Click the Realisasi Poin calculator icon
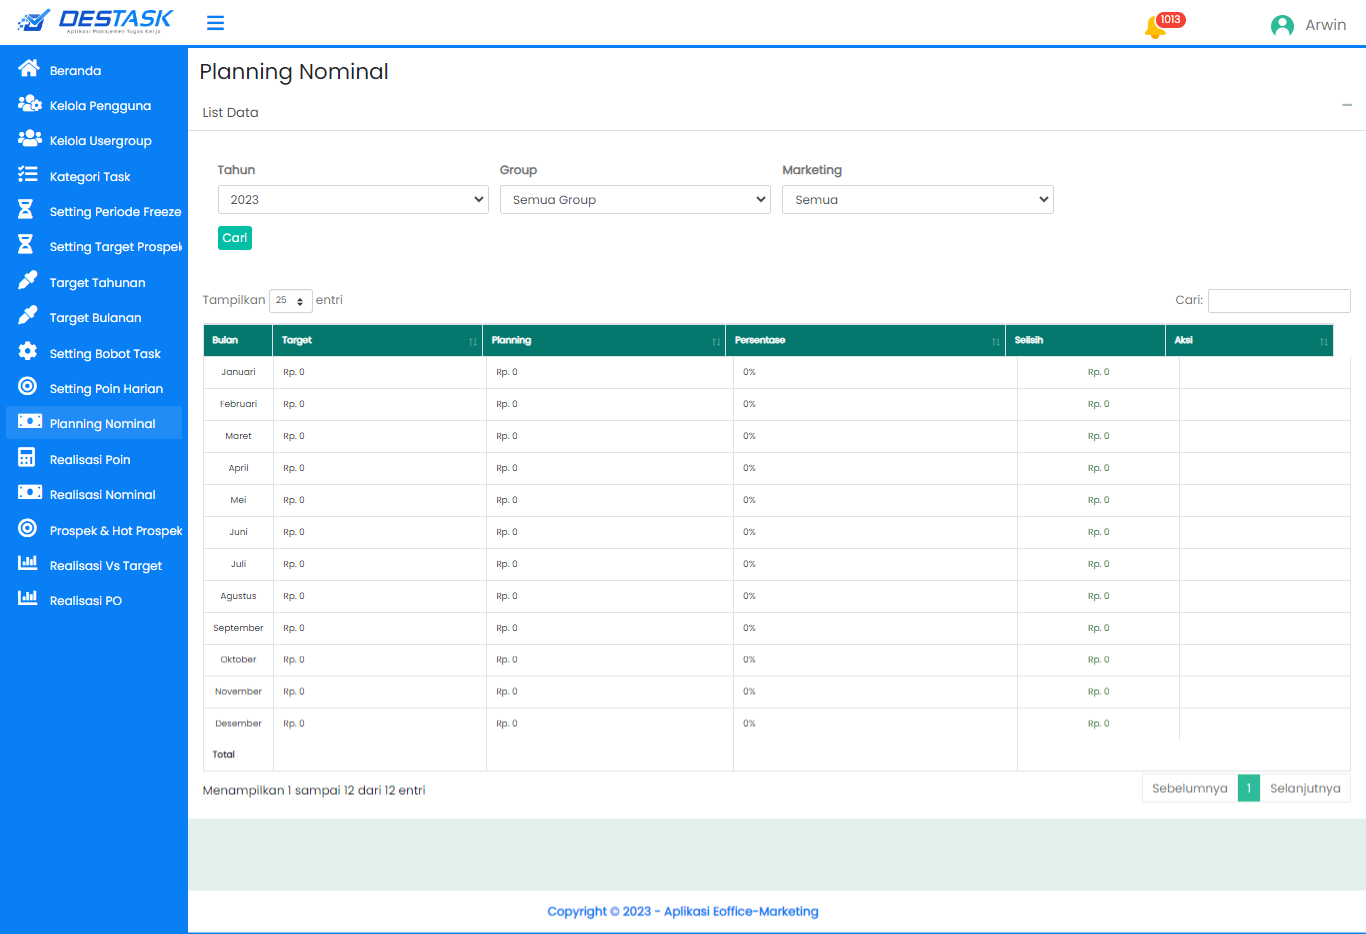This screenshot has width=1366, height=934. (x=28, y=458)
